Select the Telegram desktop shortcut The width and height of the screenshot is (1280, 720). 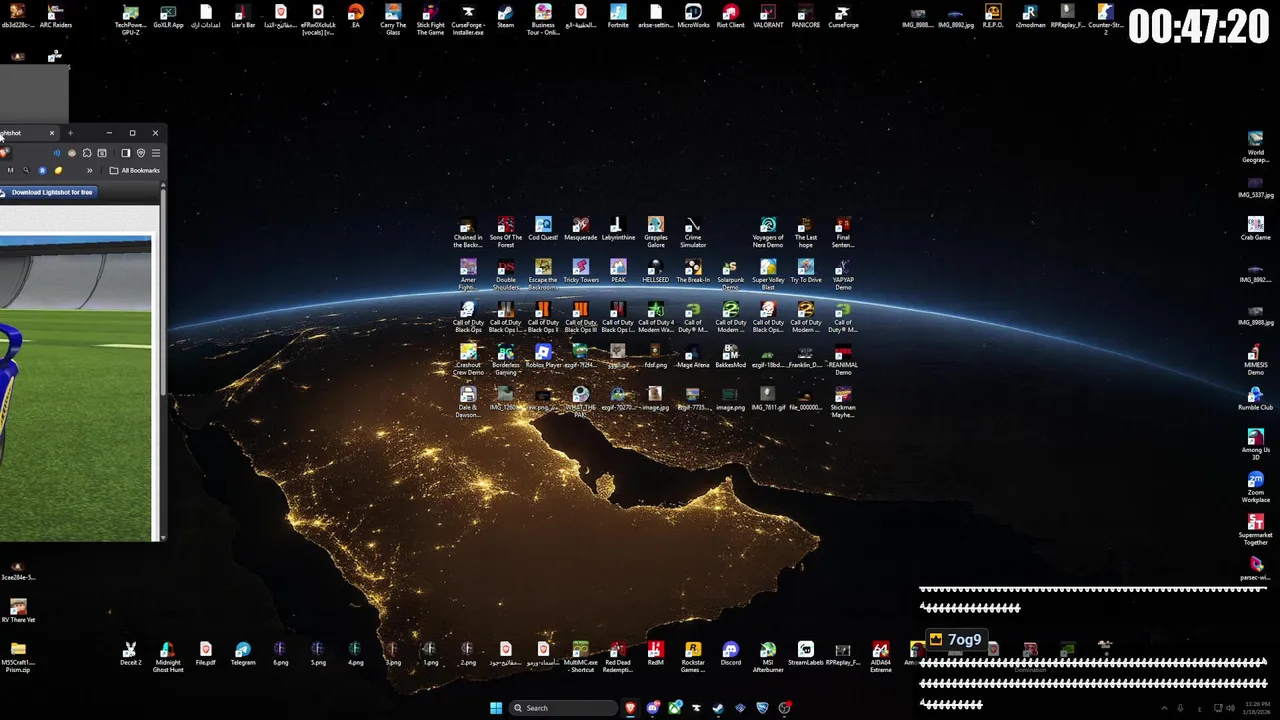click(x=243, y=654)
